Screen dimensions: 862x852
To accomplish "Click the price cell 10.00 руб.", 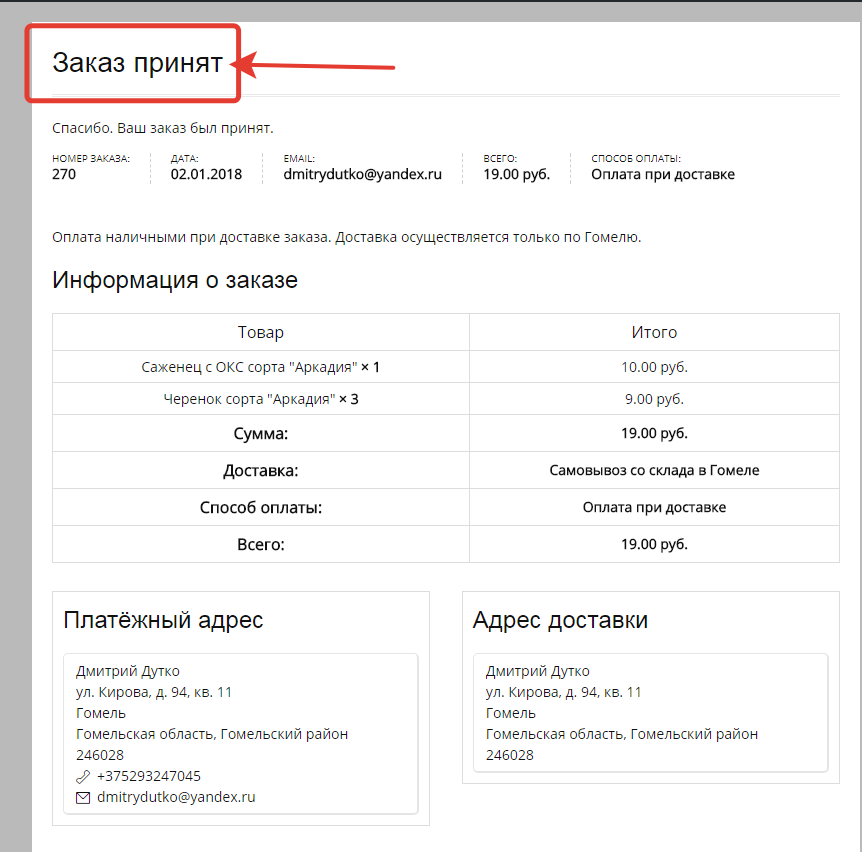I will pyautogui.click(x=654, y=367).
